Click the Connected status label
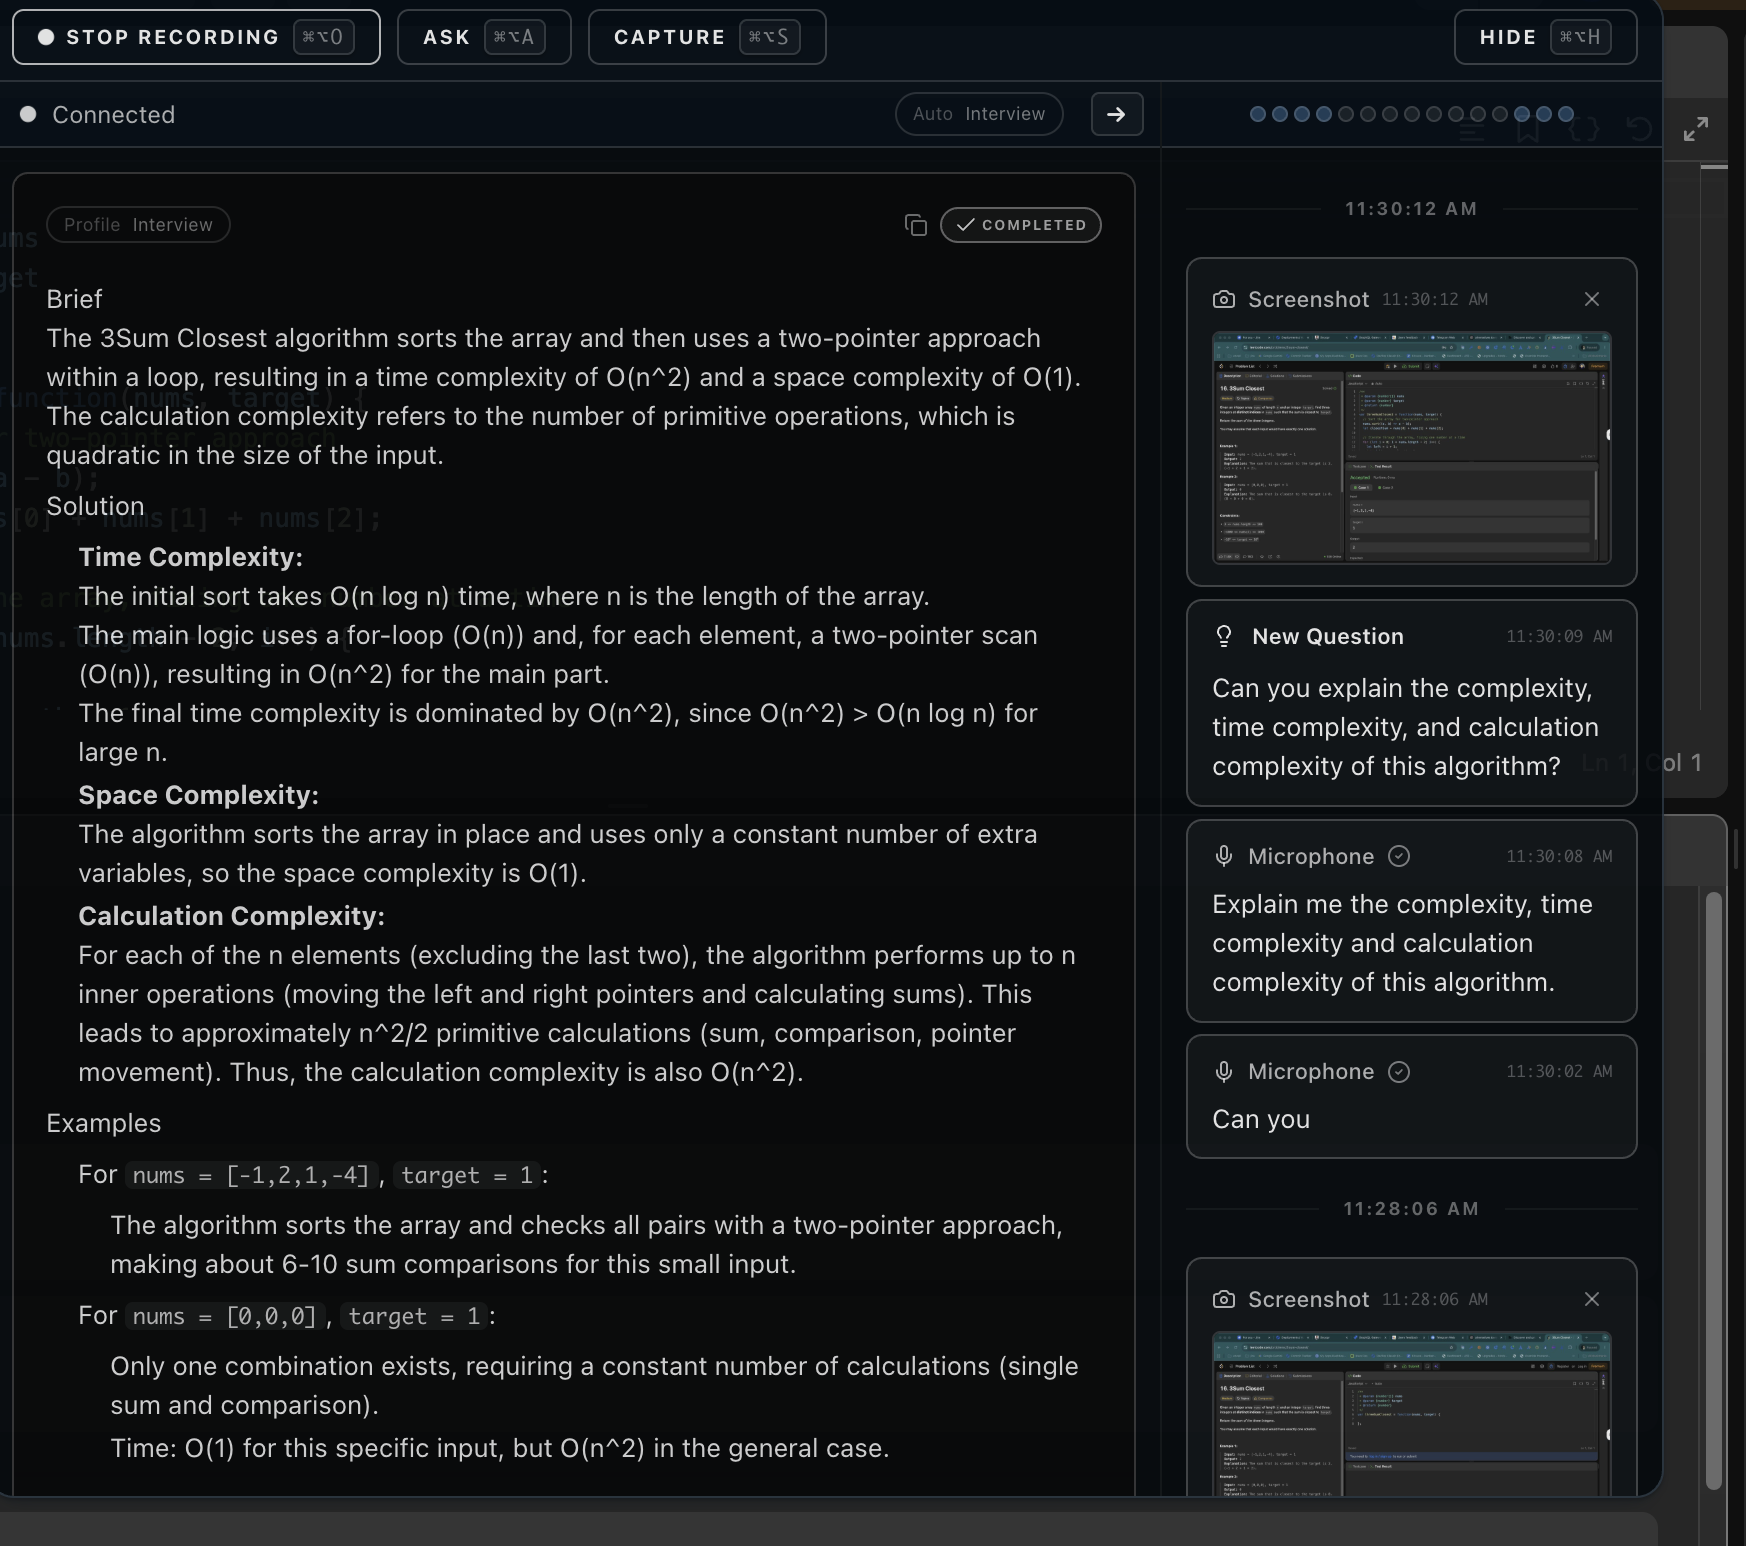 click(x=114, y=115)
